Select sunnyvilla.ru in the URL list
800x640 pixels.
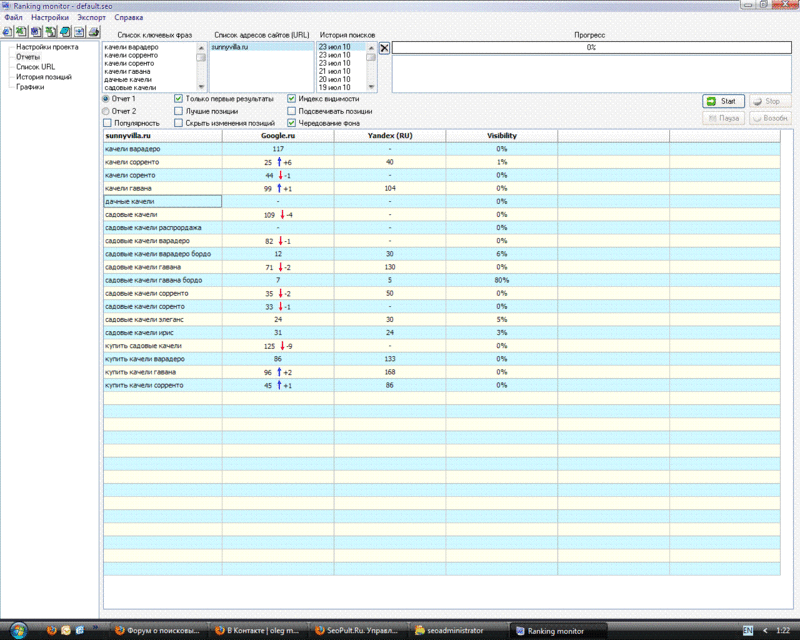(231, 47)
